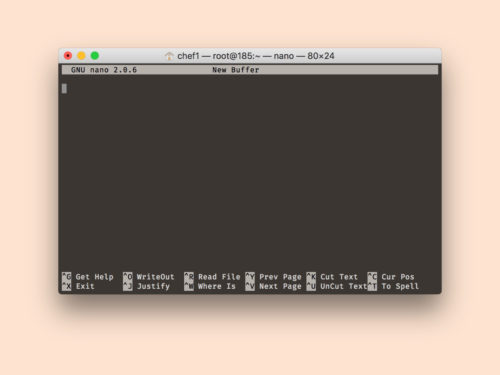The width and height of the screenshot is (500, 375).
Task: Select the ^U UnCut Text shortcut
Action: click(x=337, y=286)
